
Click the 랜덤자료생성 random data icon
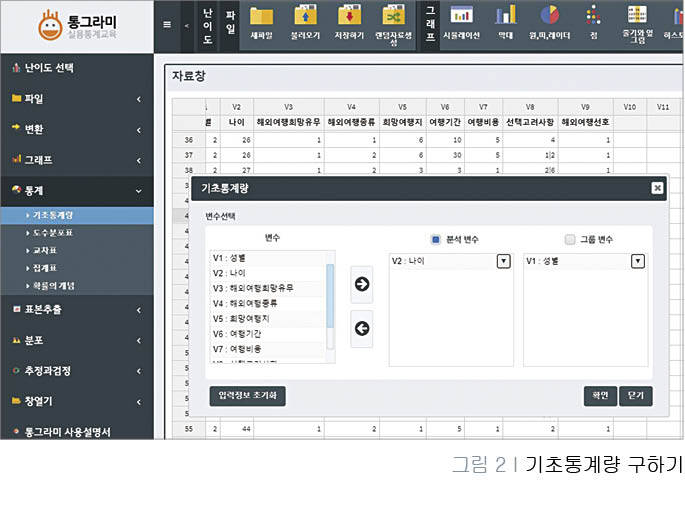coord(393,16)
